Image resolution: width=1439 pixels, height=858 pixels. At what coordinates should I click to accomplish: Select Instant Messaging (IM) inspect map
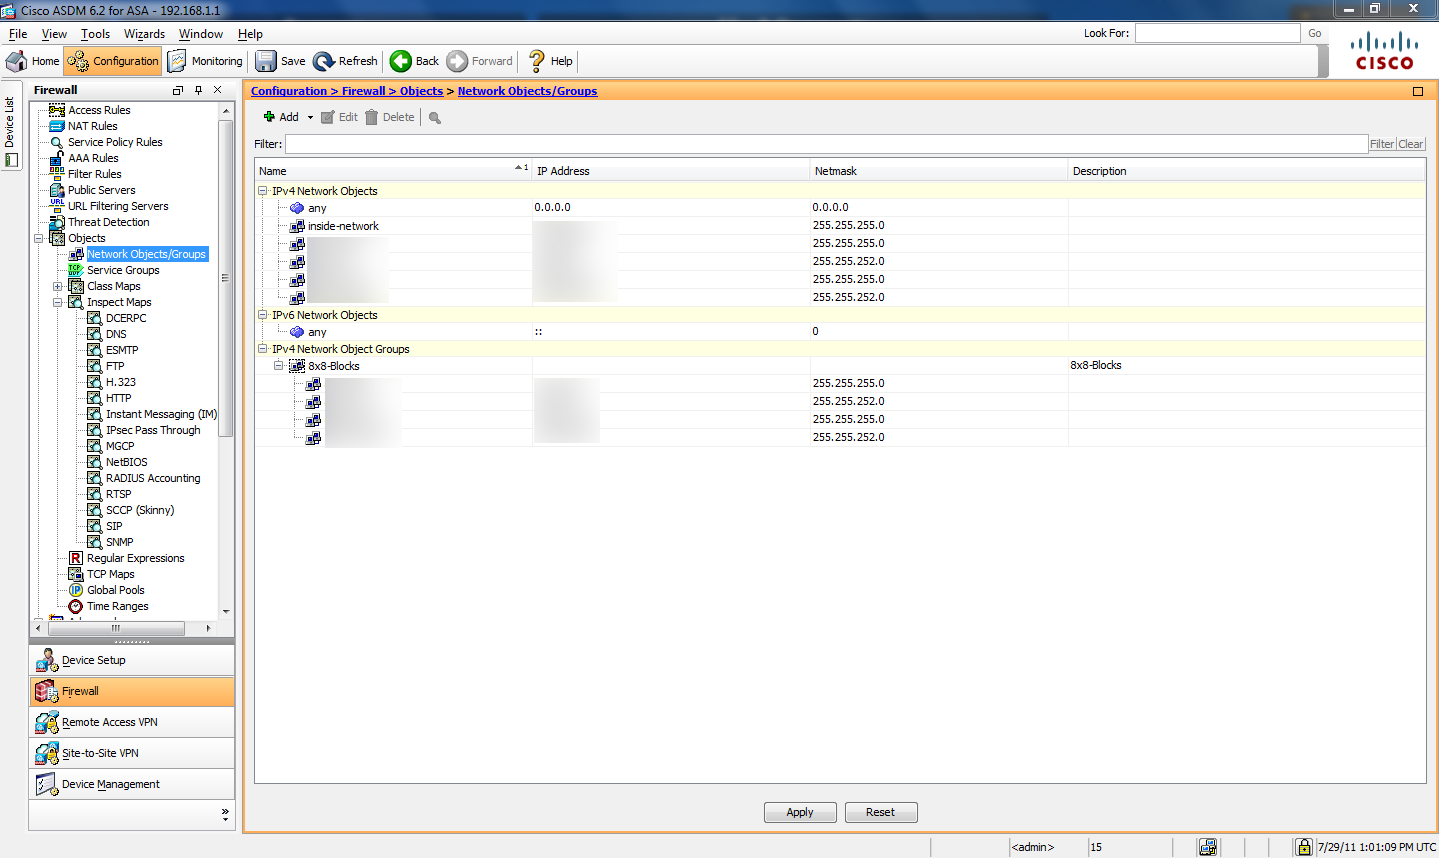pos(161,414)
